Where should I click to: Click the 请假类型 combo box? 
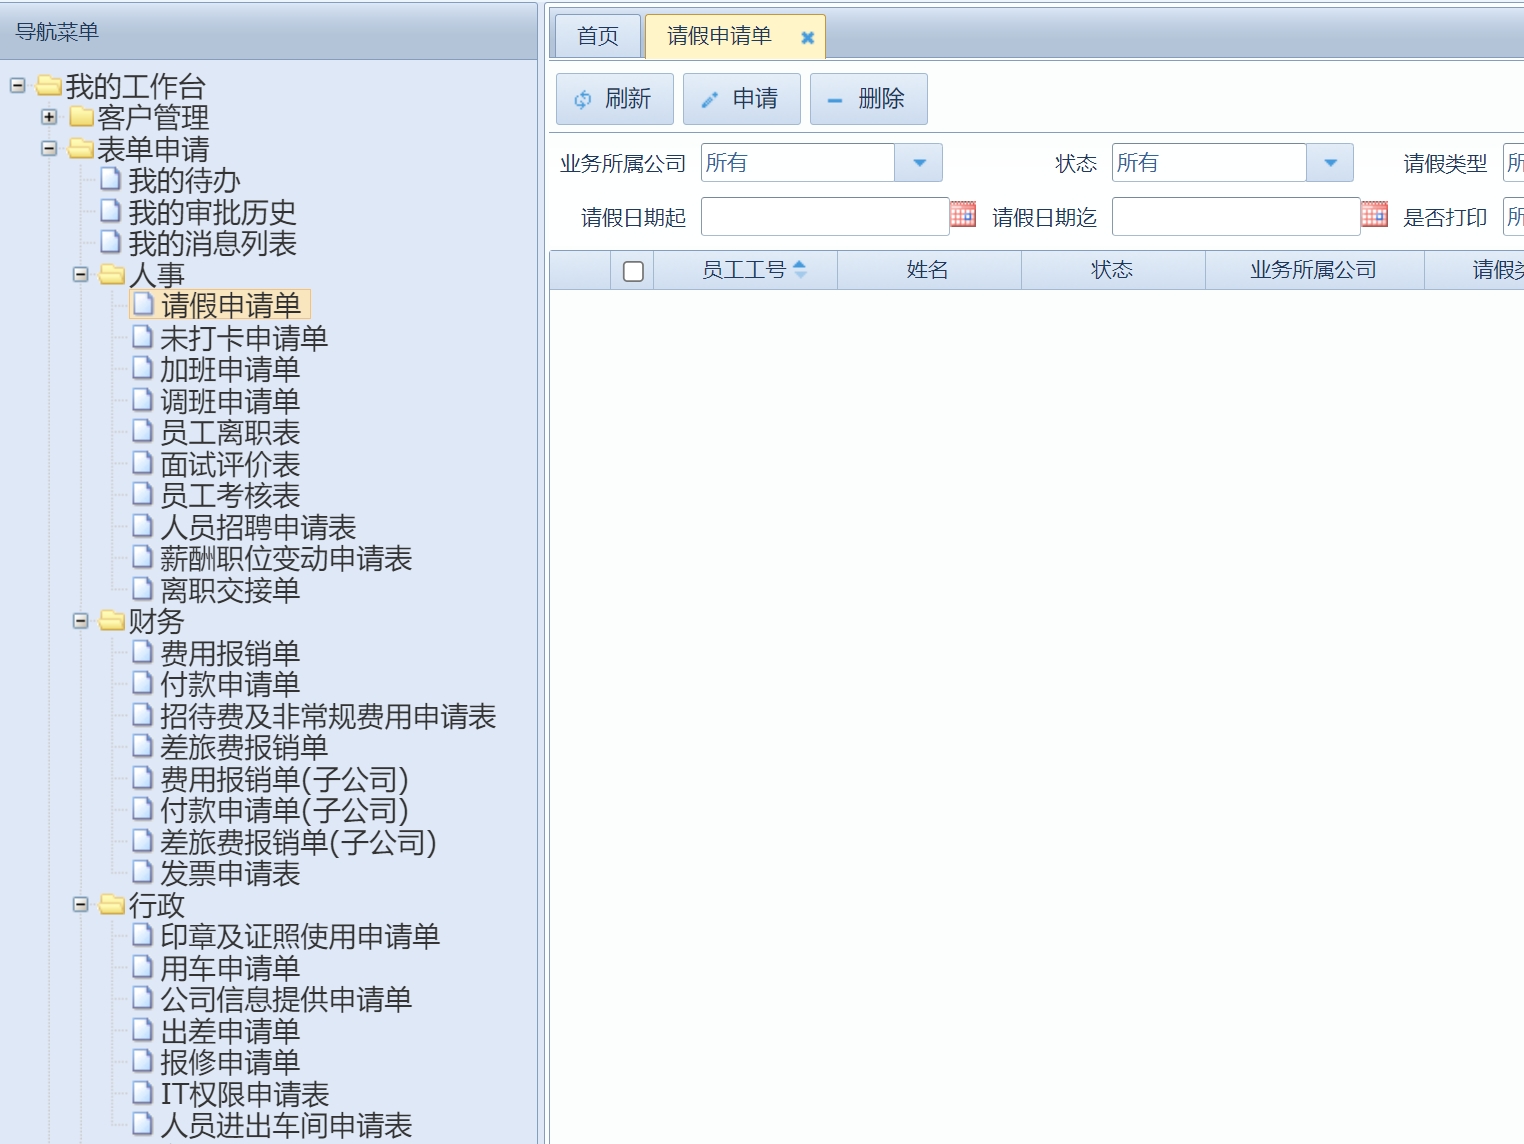pyautogui.click(x=1514, y=163)
